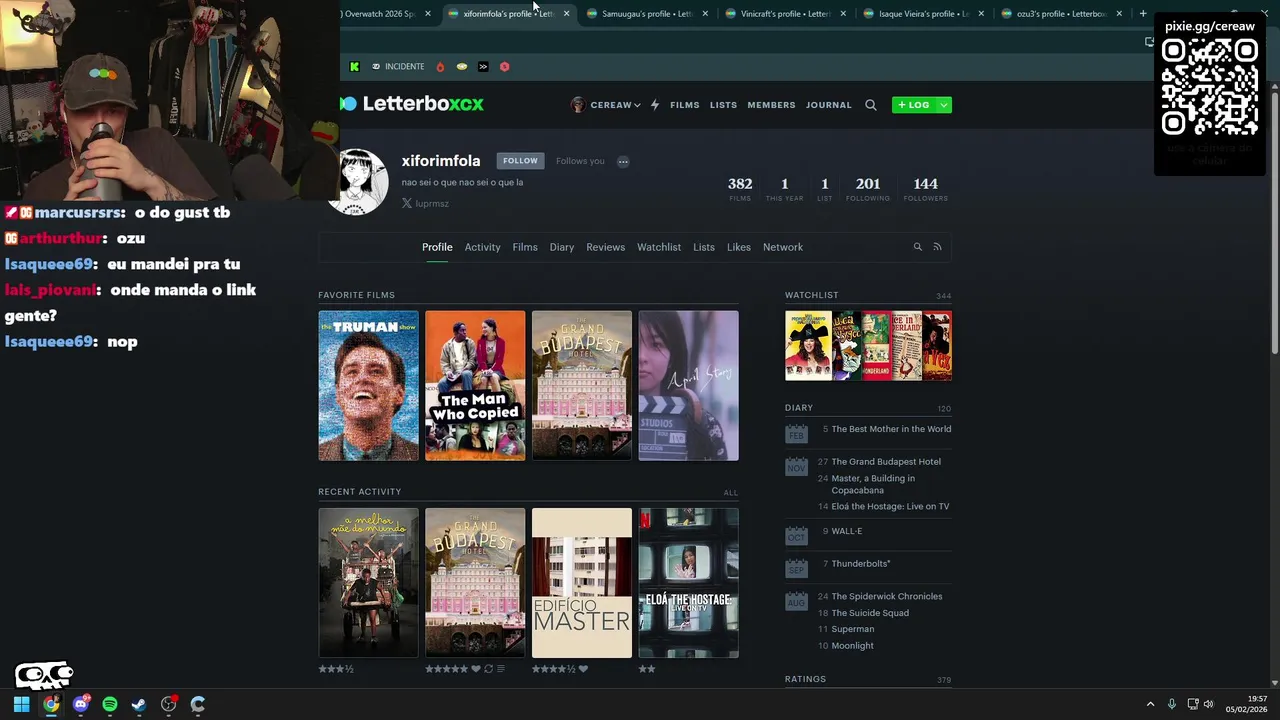The height and width of the screenshot is (720, 1280).
Task: Open the Watchlist profile tab
Action: pyautogui.click(x=659, y=247)
